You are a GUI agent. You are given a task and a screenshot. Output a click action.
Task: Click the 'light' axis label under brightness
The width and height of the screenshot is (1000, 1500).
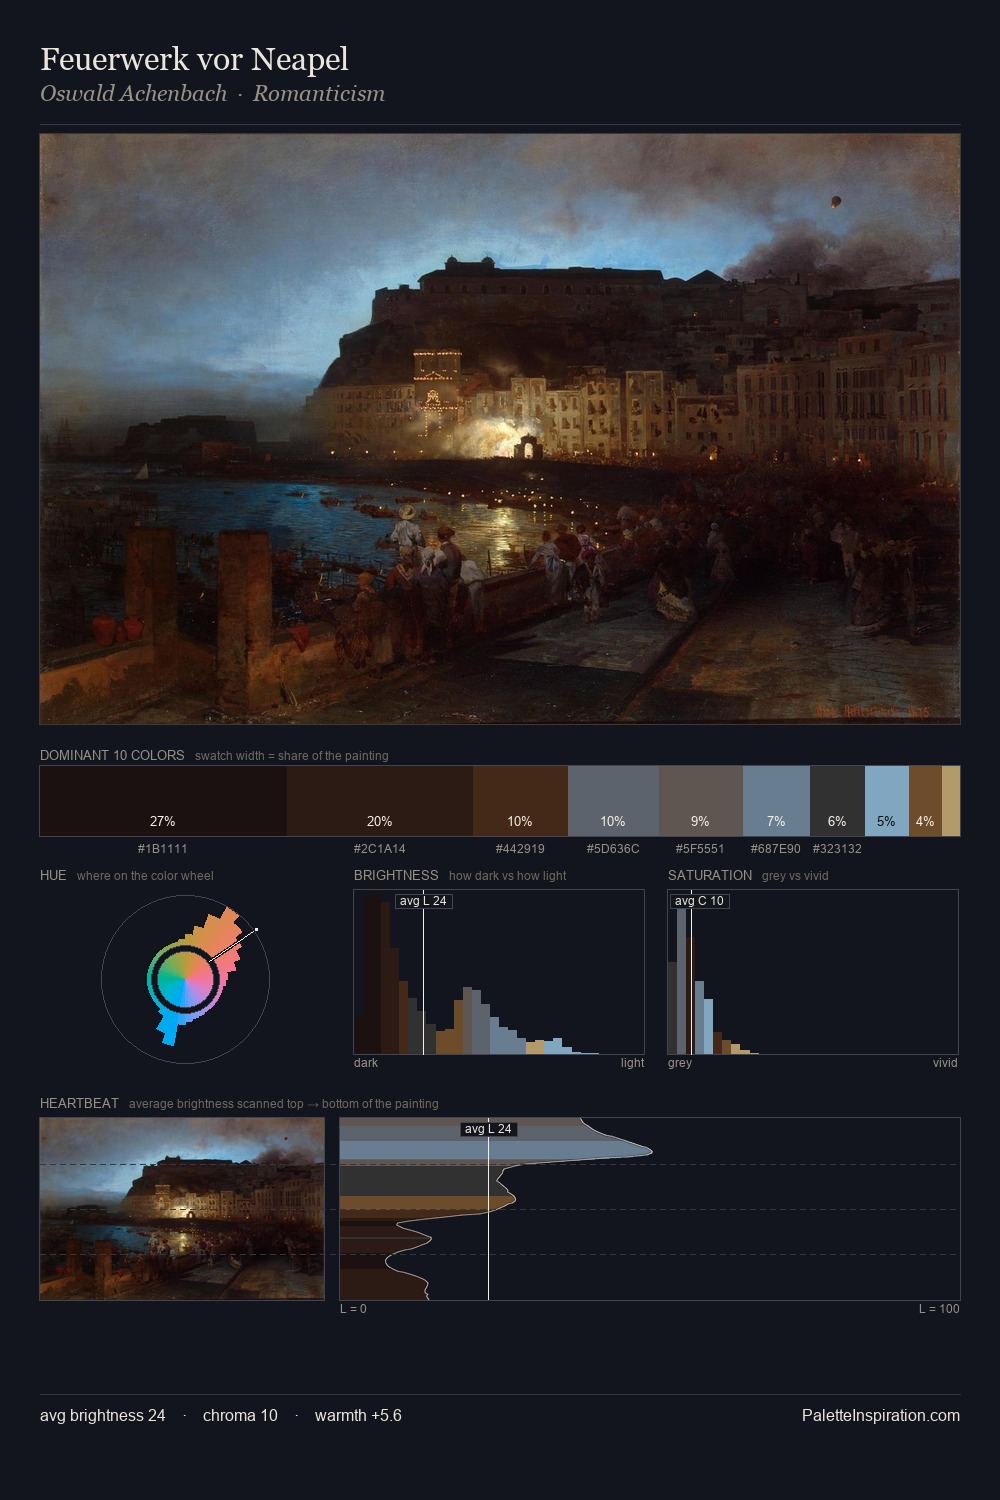coord(632,1063)
